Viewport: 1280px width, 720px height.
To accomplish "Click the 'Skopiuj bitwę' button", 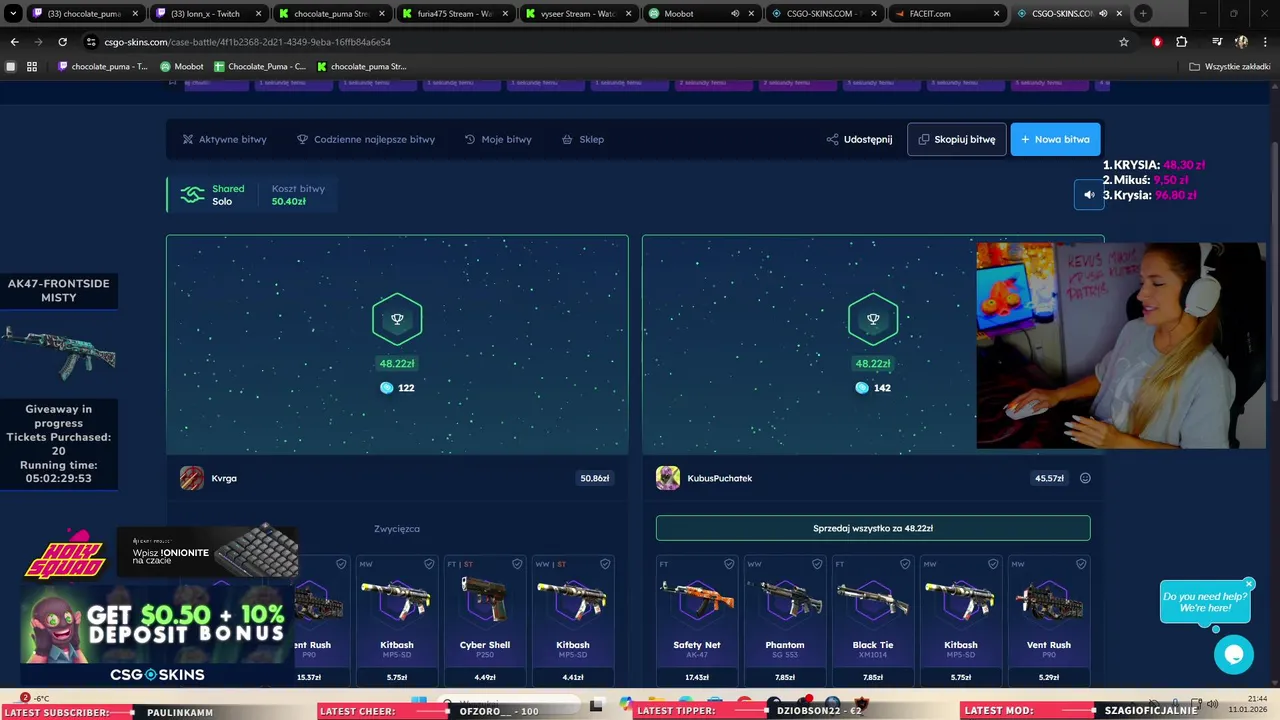I will coord(956,139).
